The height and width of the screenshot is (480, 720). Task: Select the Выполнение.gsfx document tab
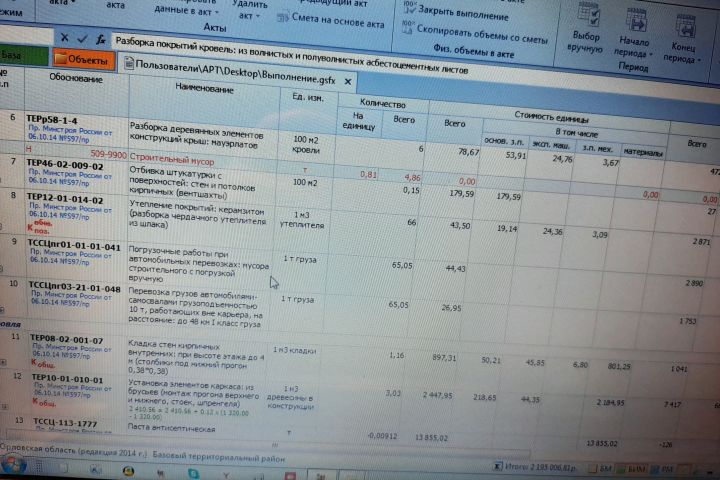click(x=235, y=72)
